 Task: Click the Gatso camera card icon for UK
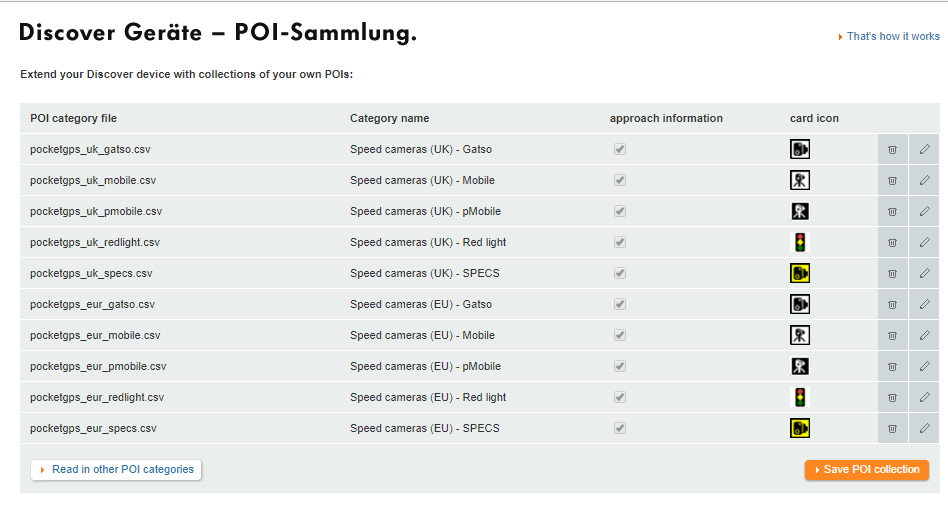click(x=800, y=149)
